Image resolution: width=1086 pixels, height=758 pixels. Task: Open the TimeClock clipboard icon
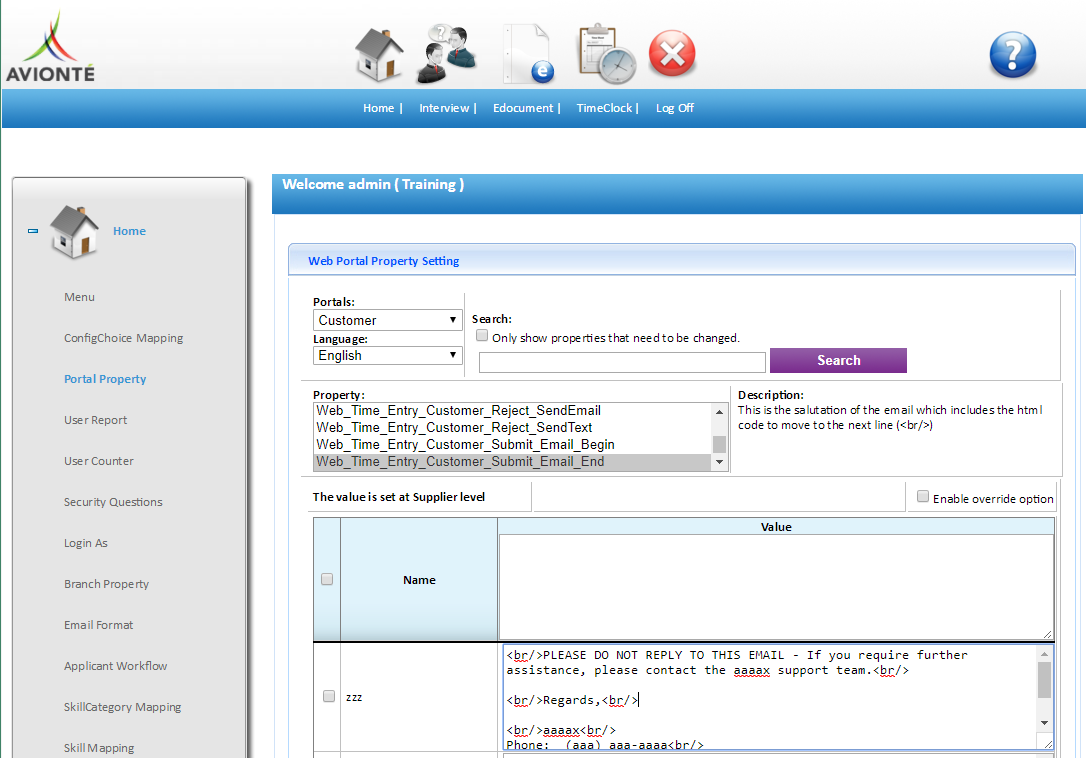(x=606, y=54)
